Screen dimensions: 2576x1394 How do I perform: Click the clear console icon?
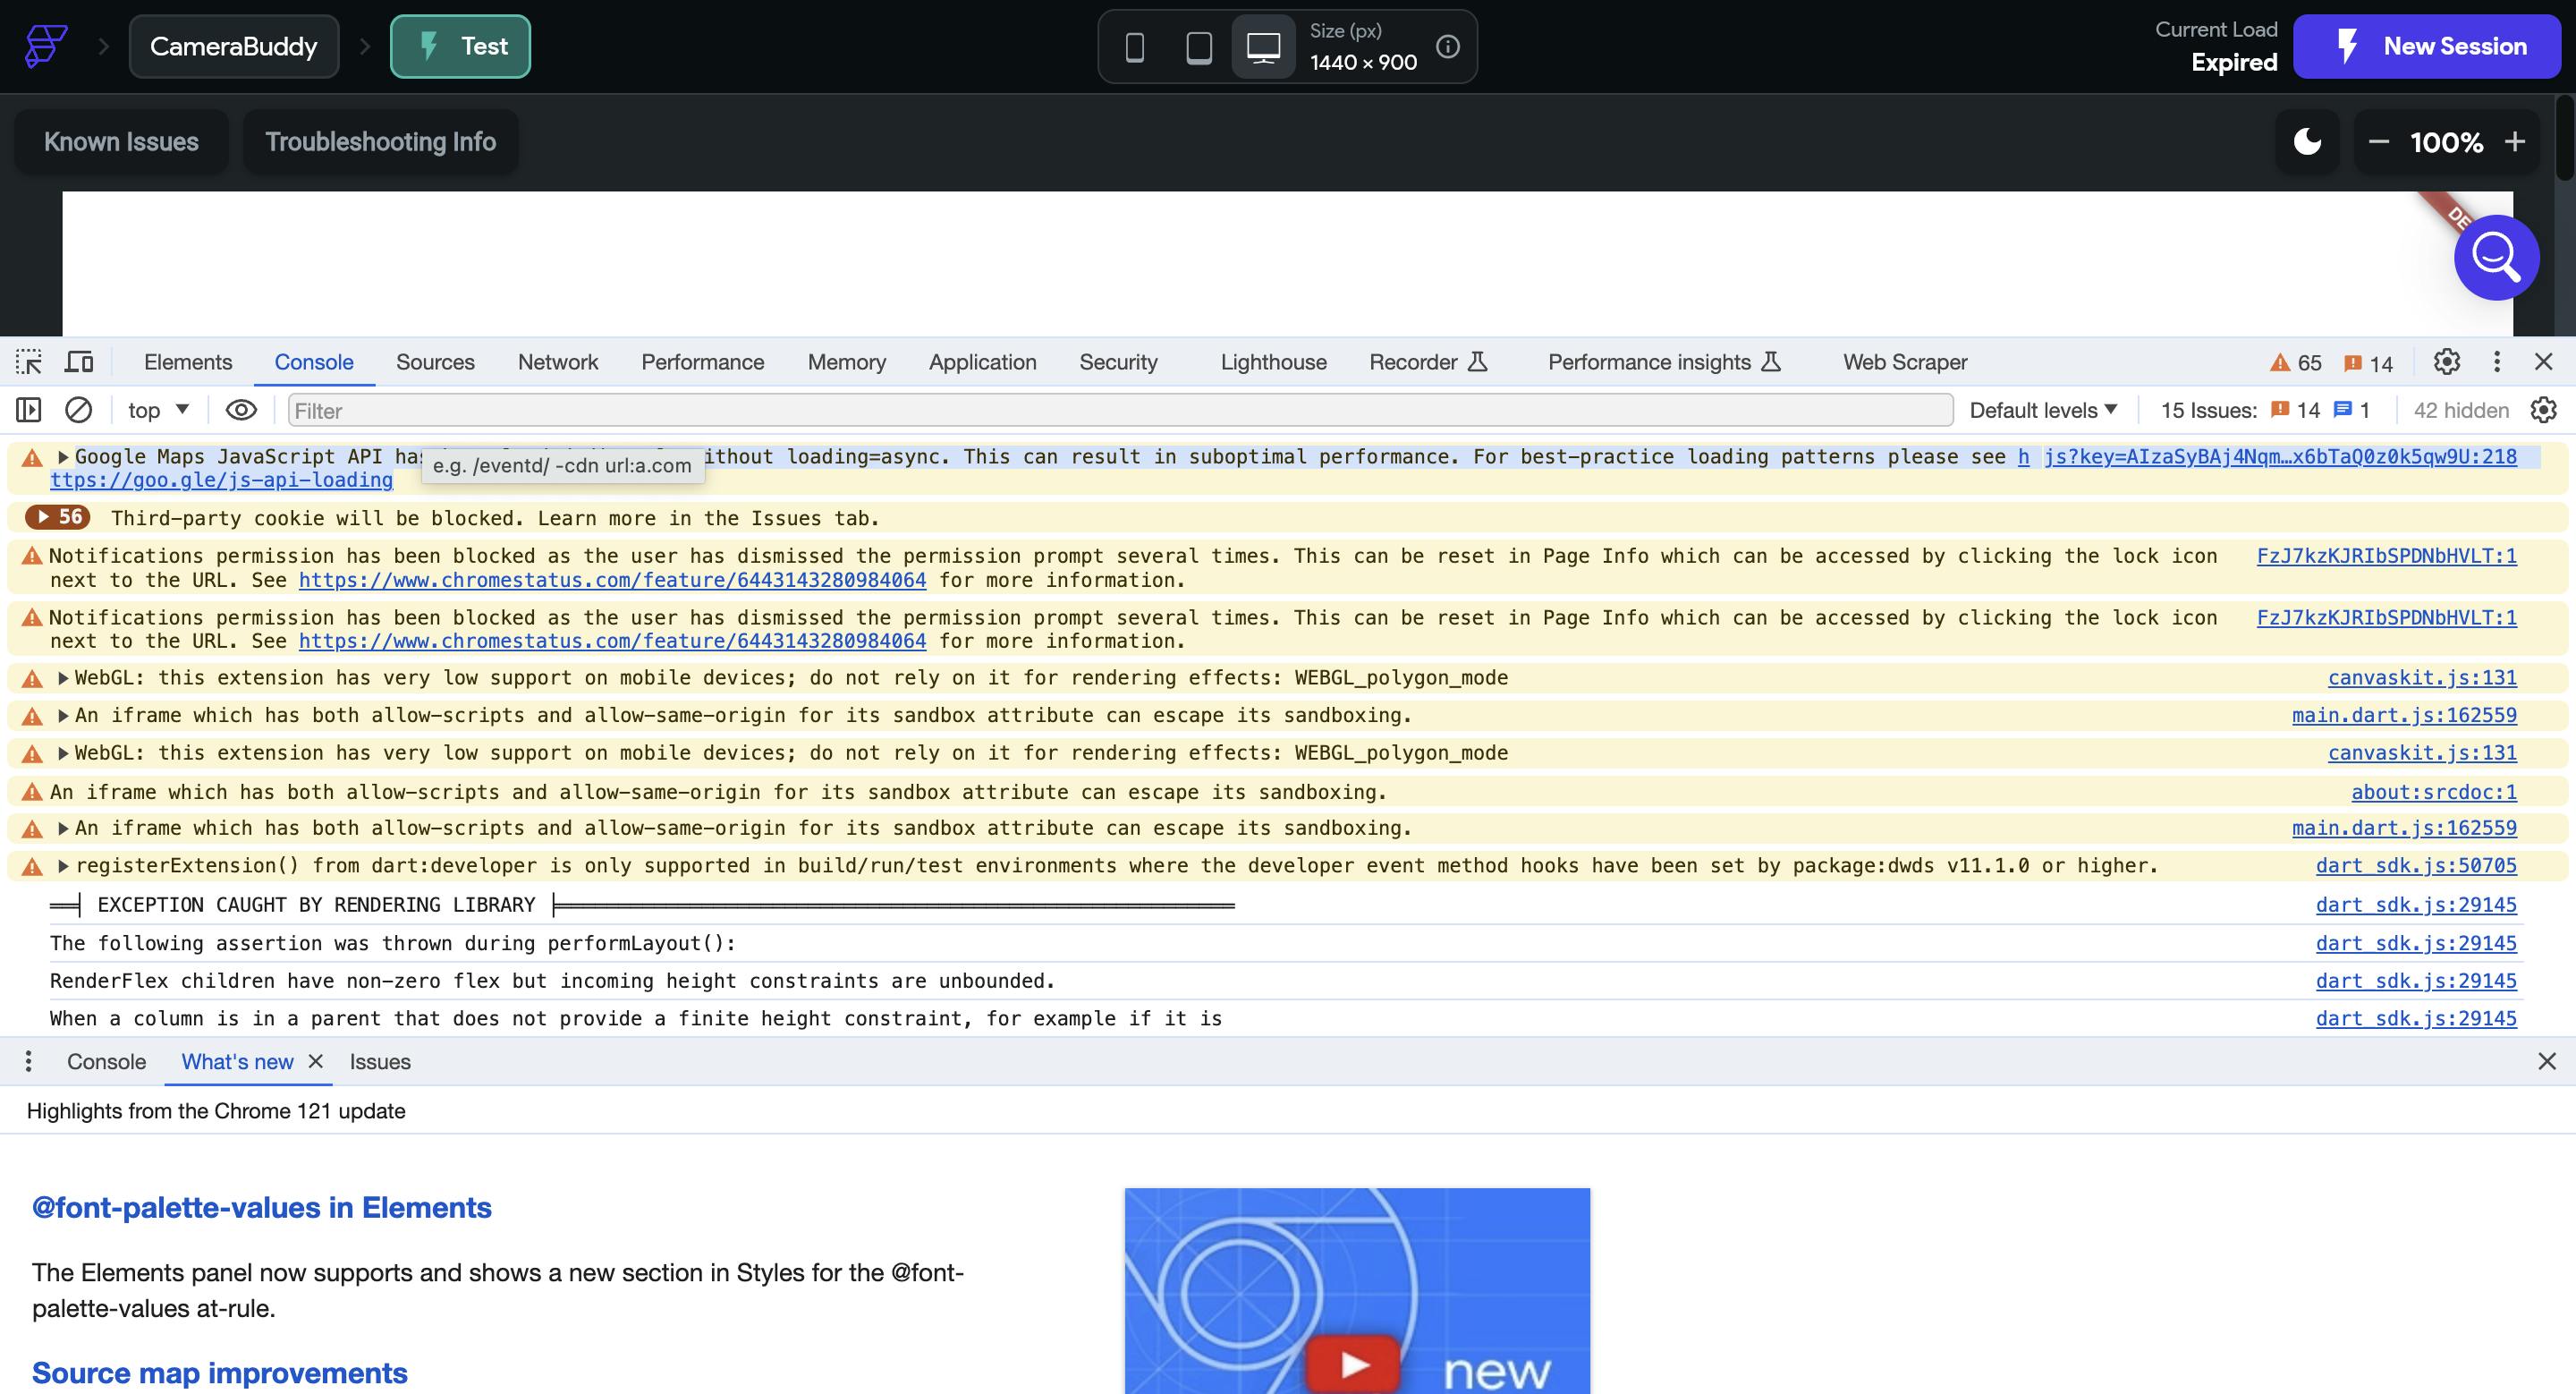[x=79, y=410]
